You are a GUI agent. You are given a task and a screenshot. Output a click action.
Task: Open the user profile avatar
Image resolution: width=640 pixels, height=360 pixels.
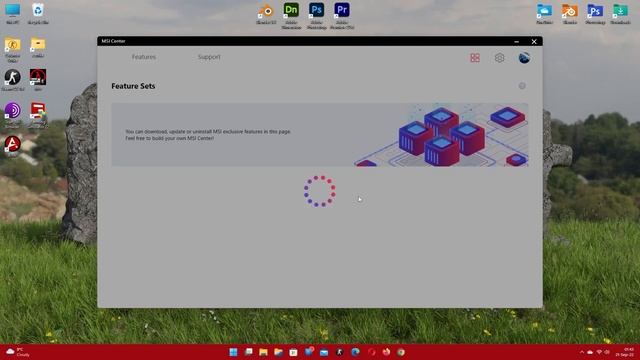(x=524, y=58)
